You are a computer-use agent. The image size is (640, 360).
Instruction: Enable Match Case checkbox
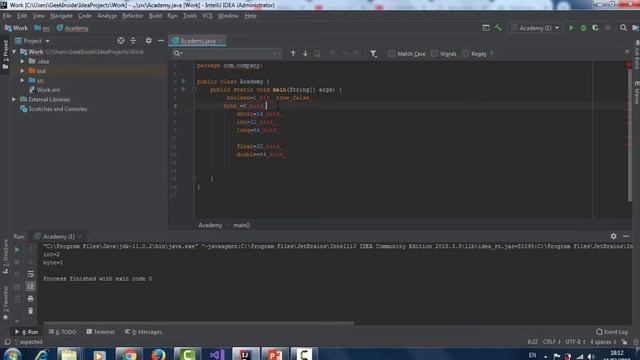click(391, 53)
